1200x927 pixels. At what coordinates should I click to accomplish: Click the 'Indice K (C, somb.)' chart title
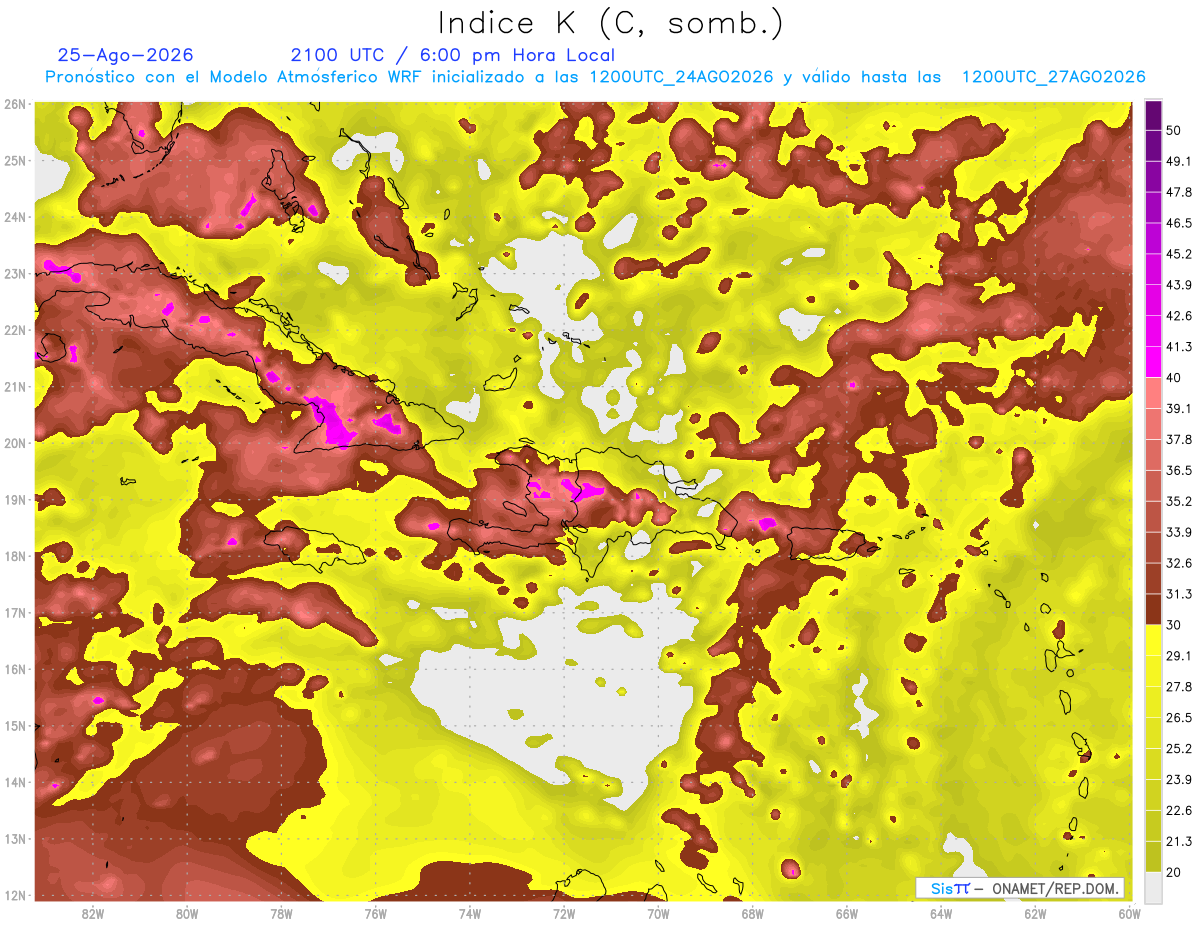coord(610,23)
